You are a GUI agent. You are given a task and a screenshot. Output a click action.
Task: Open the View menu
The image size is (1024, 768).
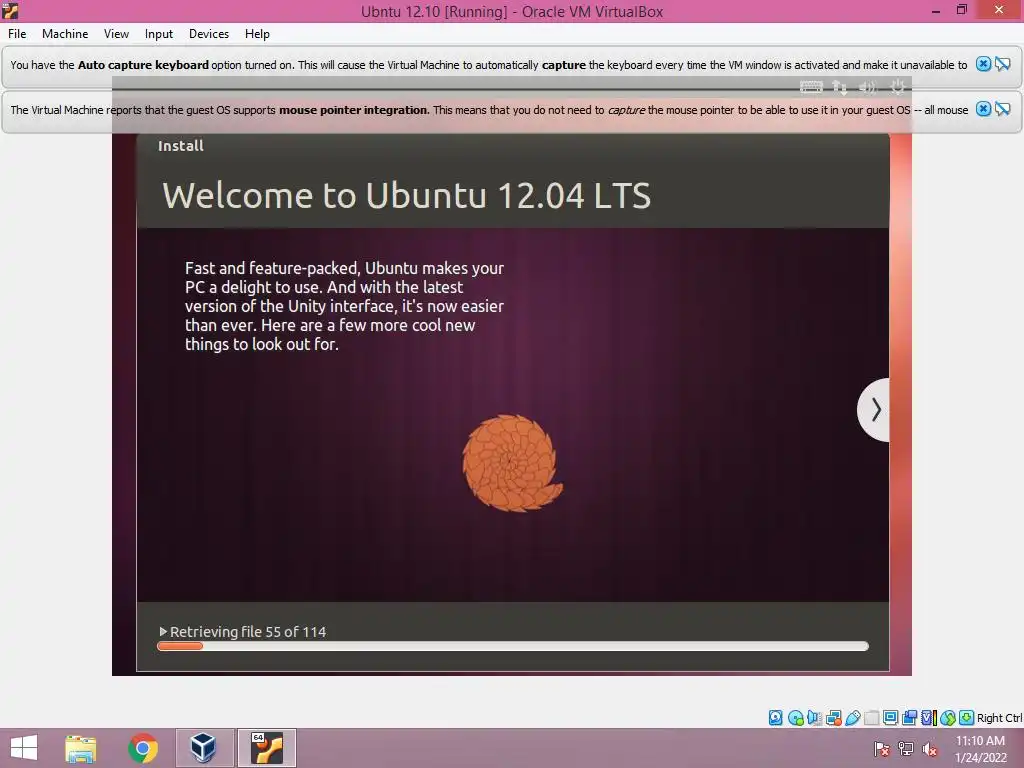(x=116, y=34)
